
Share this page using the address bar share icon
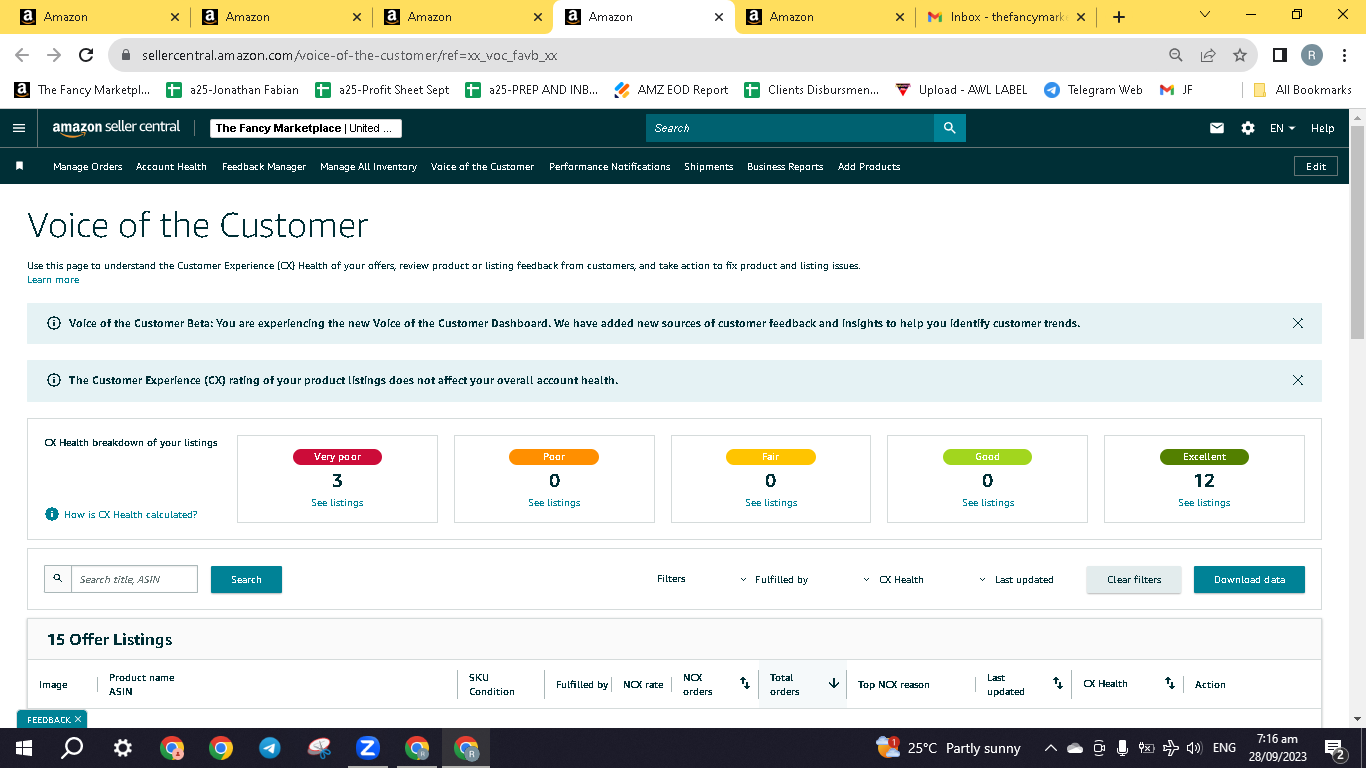pos(1208,56)
